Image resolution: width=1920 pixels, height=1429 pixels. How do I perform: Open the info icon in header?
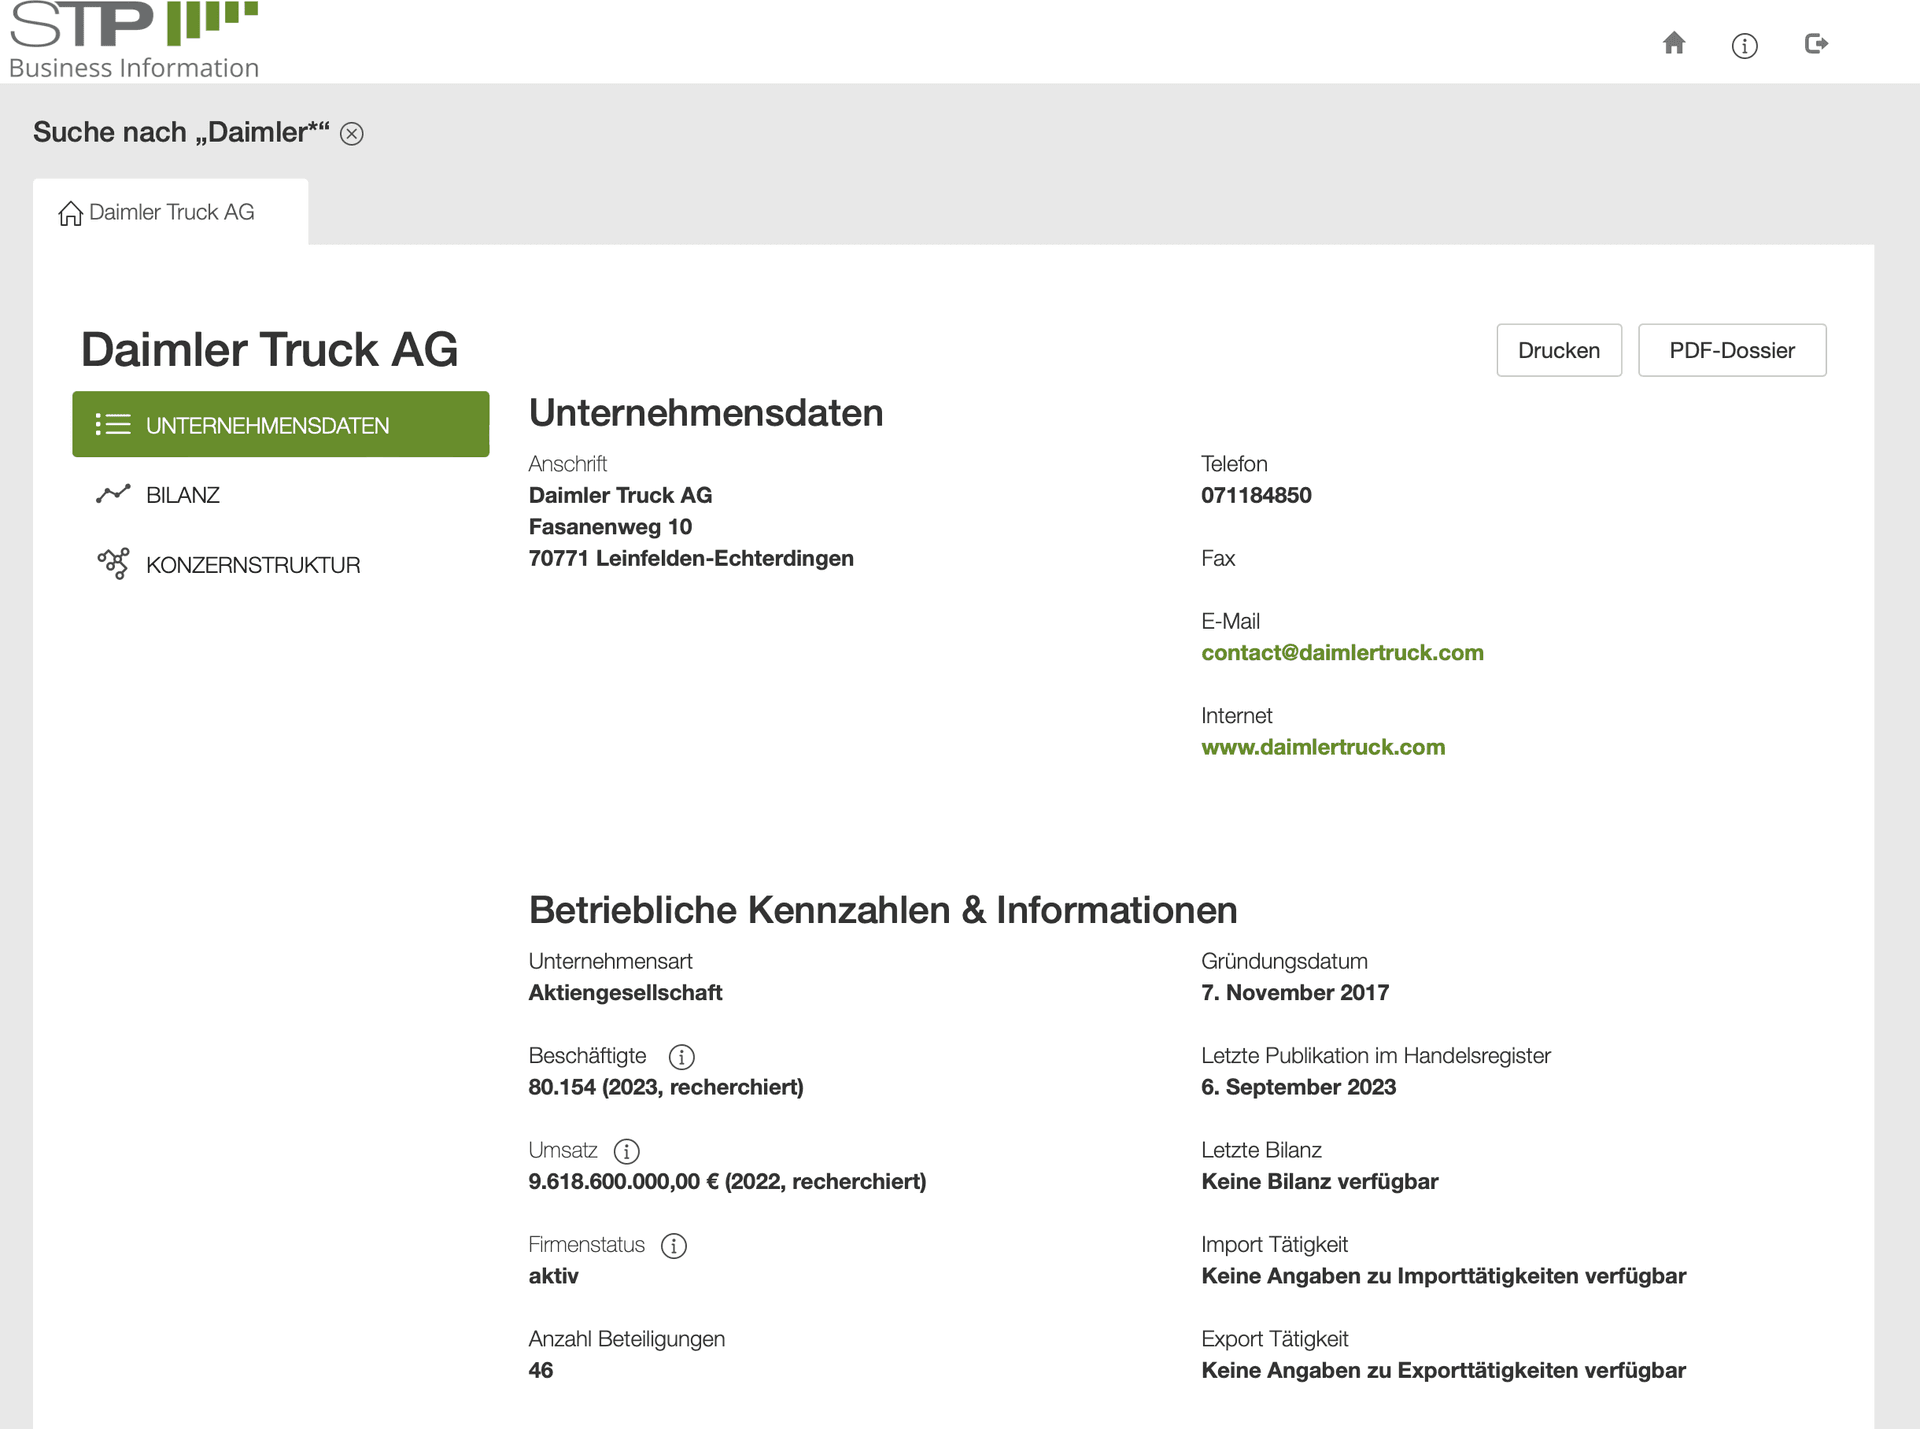1744,46
